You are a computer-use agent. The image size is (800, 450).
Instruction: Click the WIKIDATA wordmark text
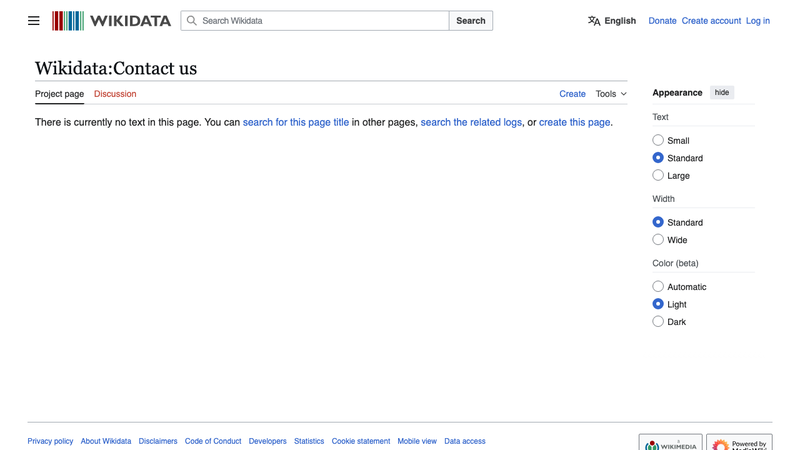click(x=130, y=21)
